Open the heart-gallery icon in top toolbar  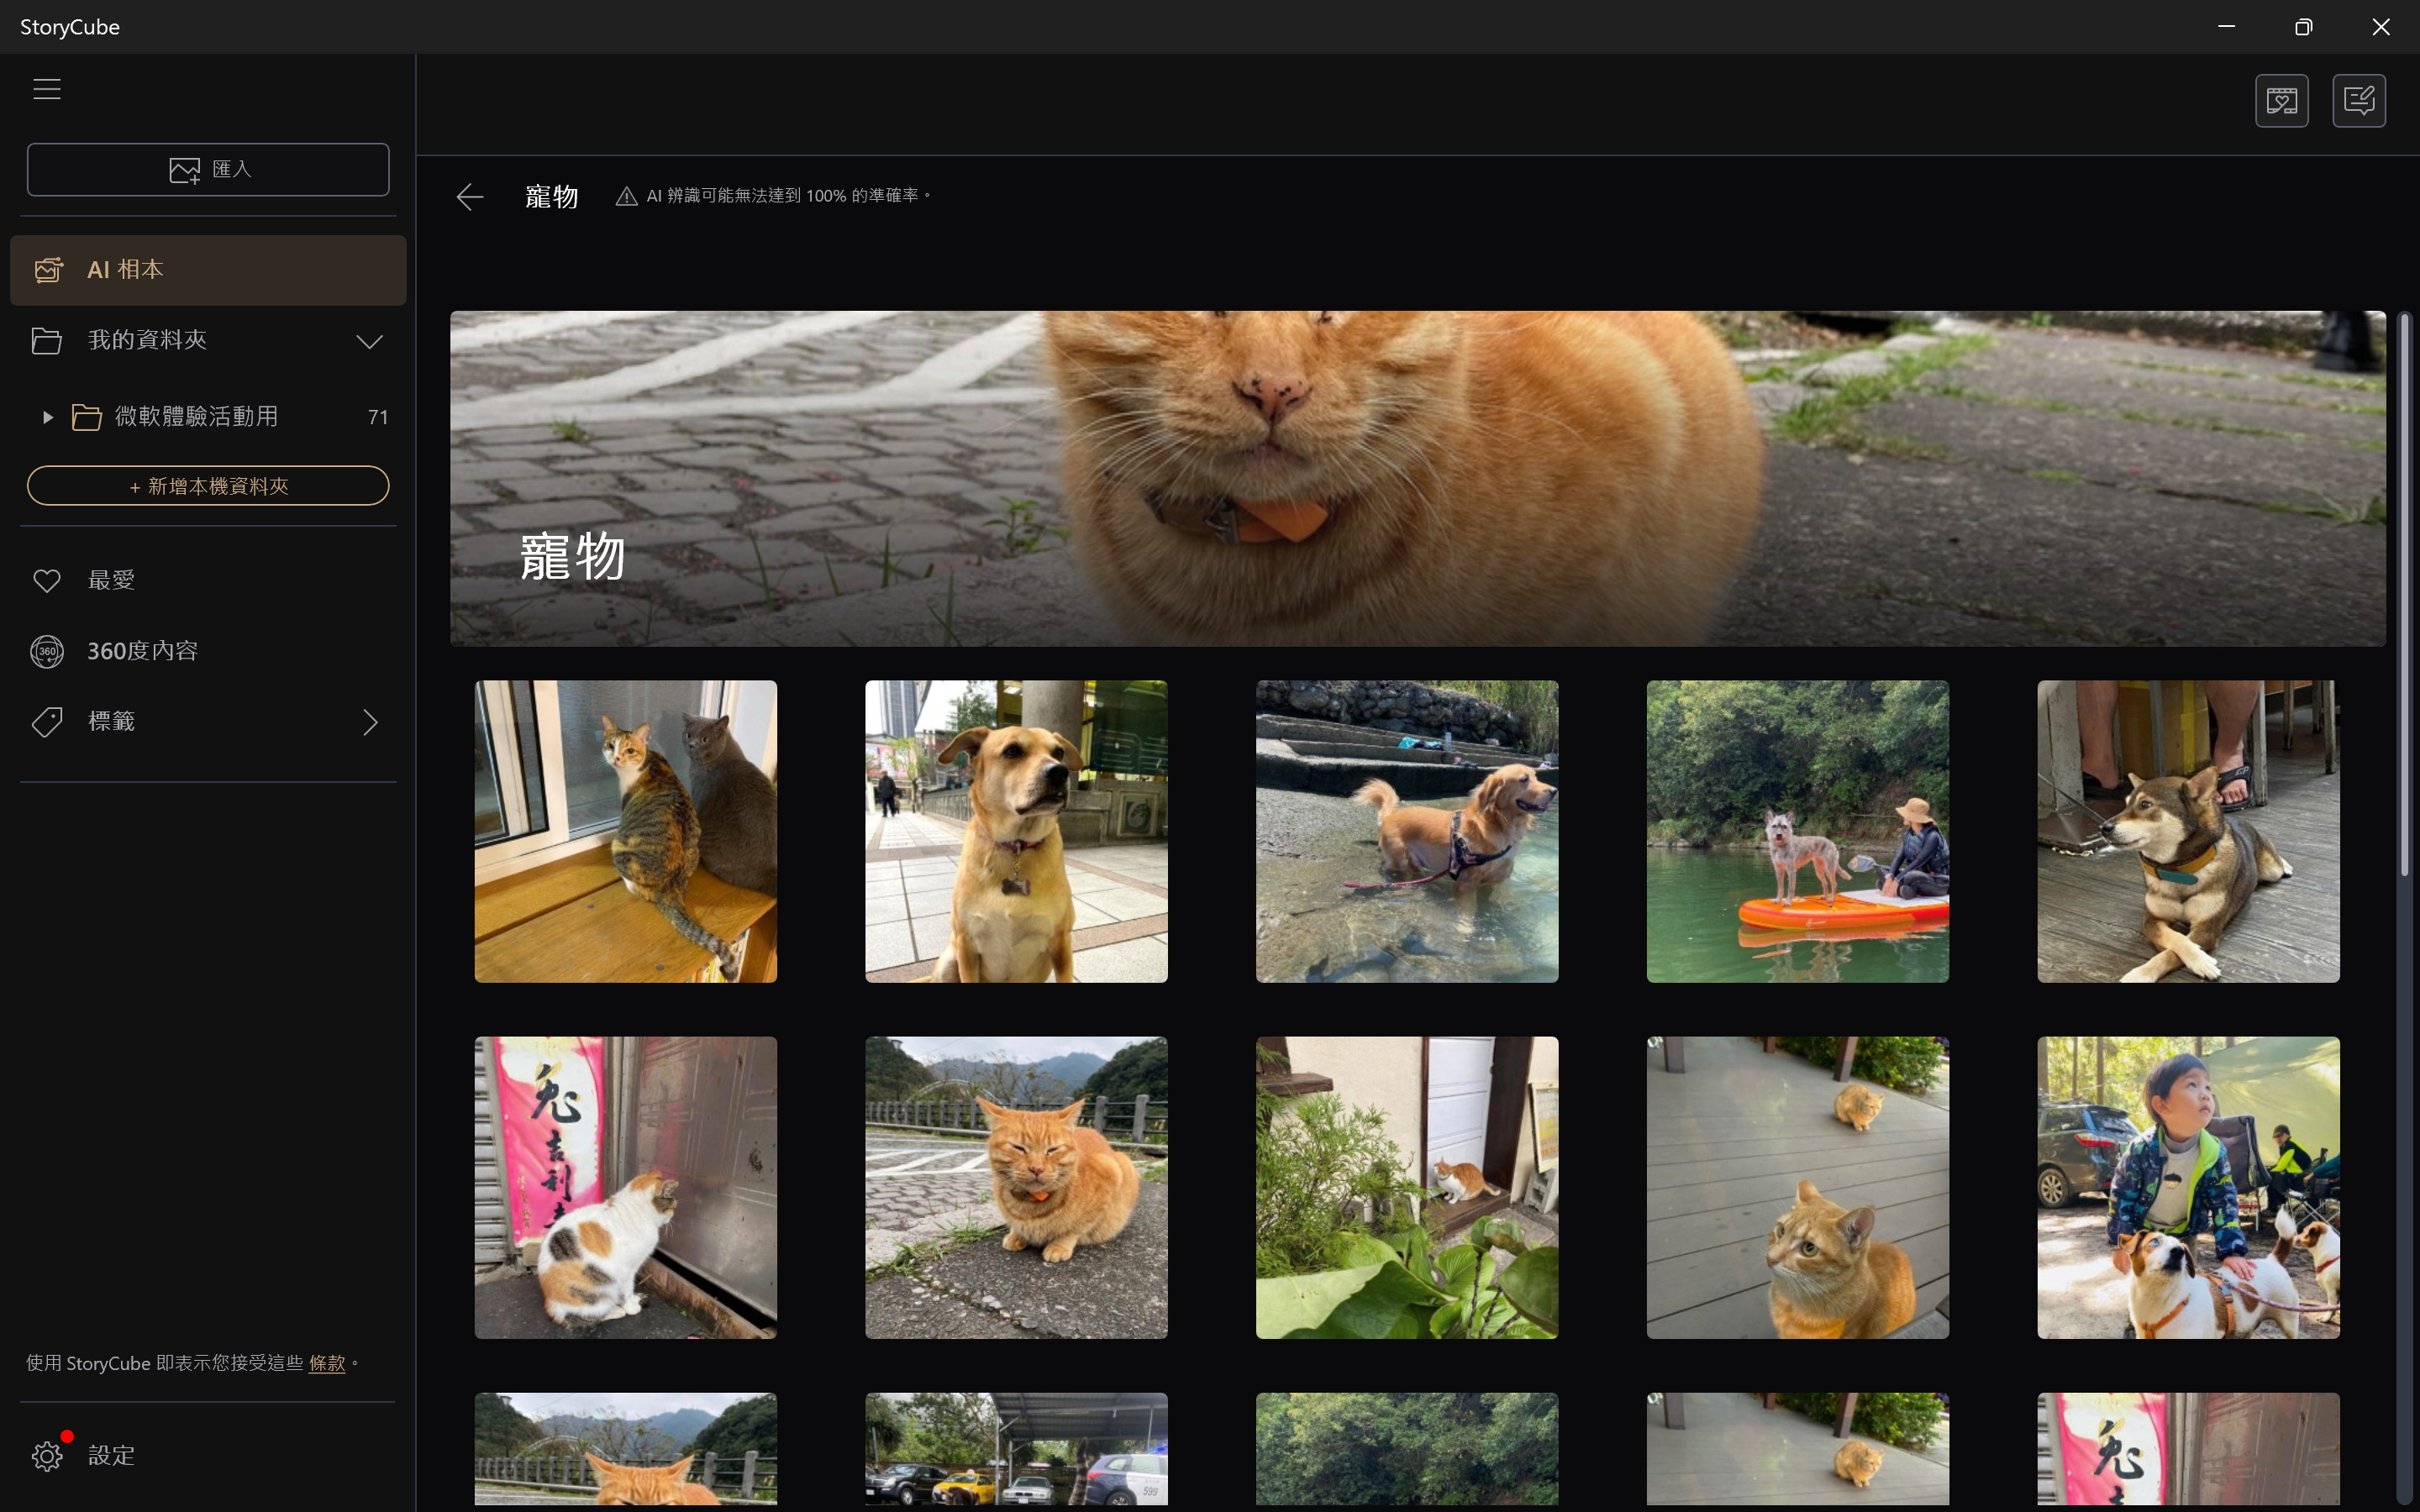click(x=2281, y=101)
